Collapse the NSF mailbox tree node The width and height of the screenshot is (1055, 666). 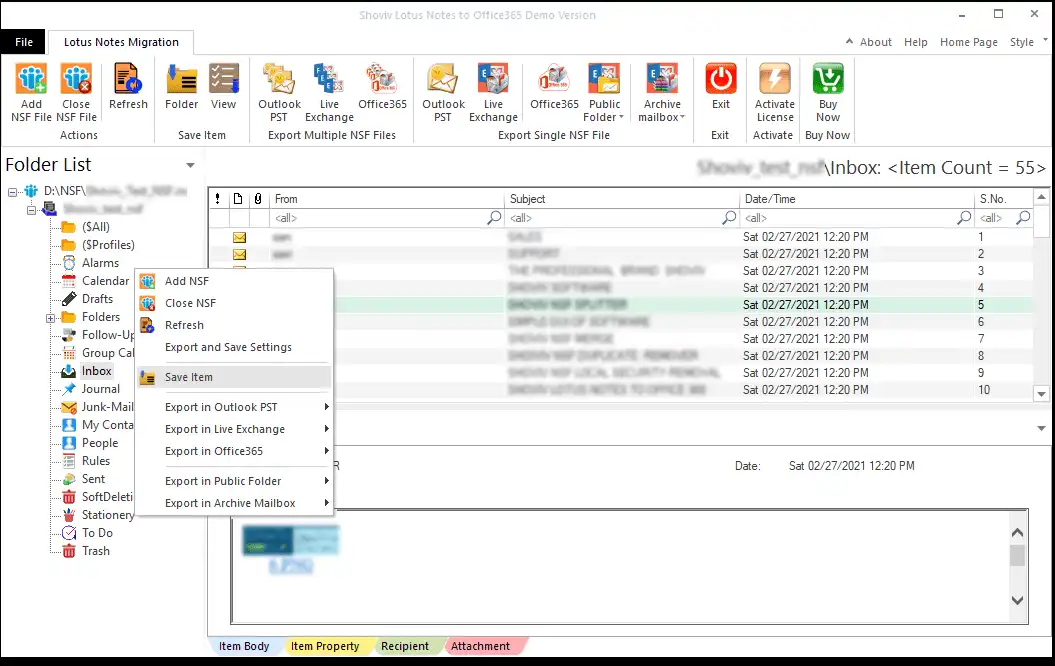click(x=31, y=210)
